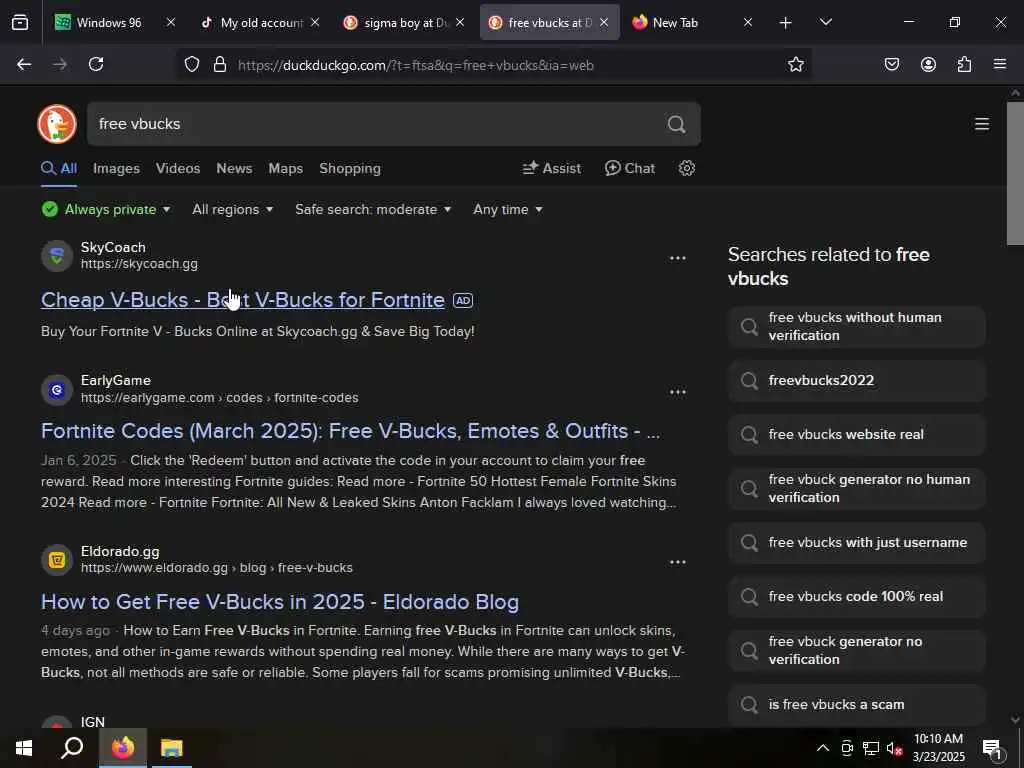Open Fortnite Codes March 2025 result
The height and width of the screenshot is (768, 1024).
coord(351,431)
